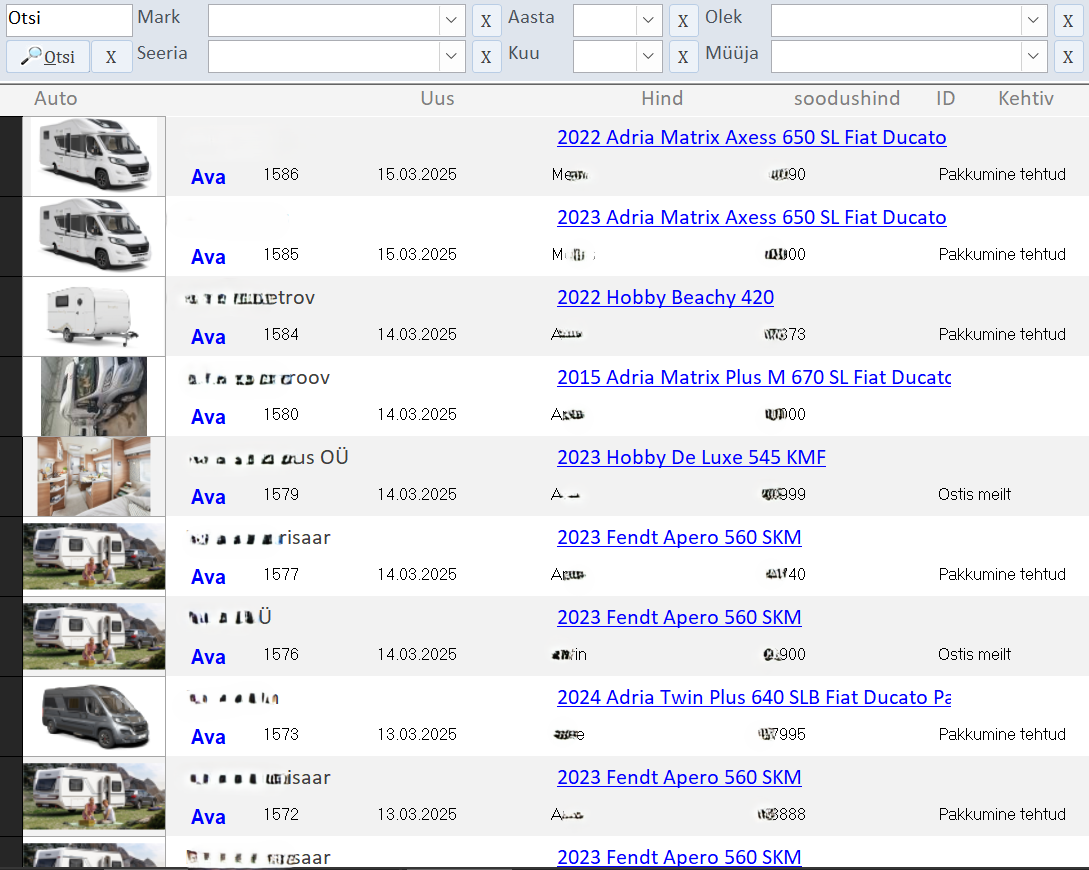Clear the Kuu filter with X
The height and width of the screenshot is (870, 1089).
coord(683,57)
